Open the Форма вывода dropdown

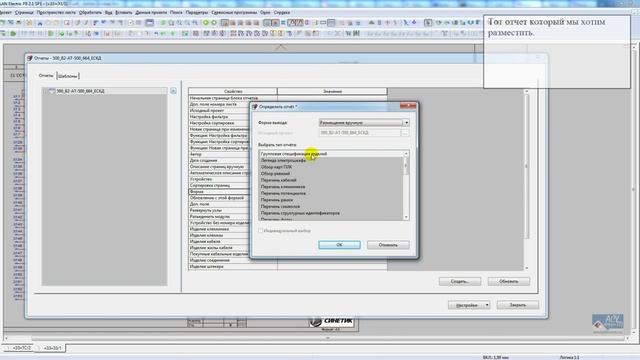(x=364, y=122)
